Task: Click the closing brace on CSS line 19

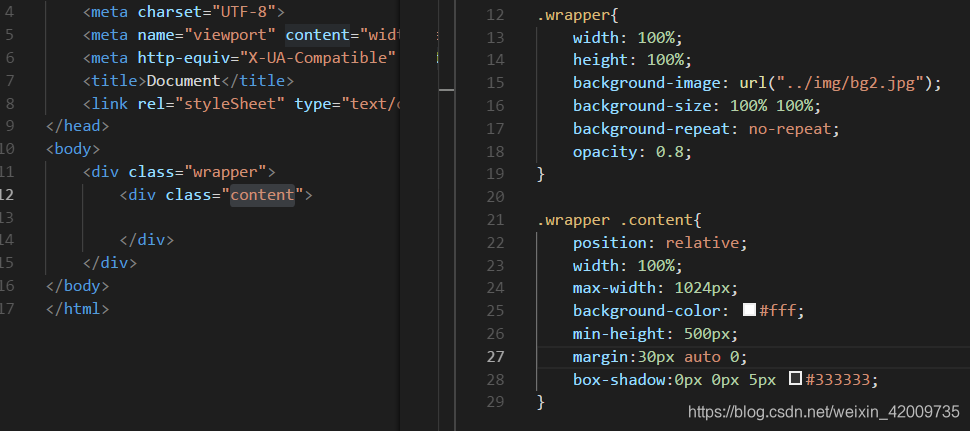Action: point(541,174)
